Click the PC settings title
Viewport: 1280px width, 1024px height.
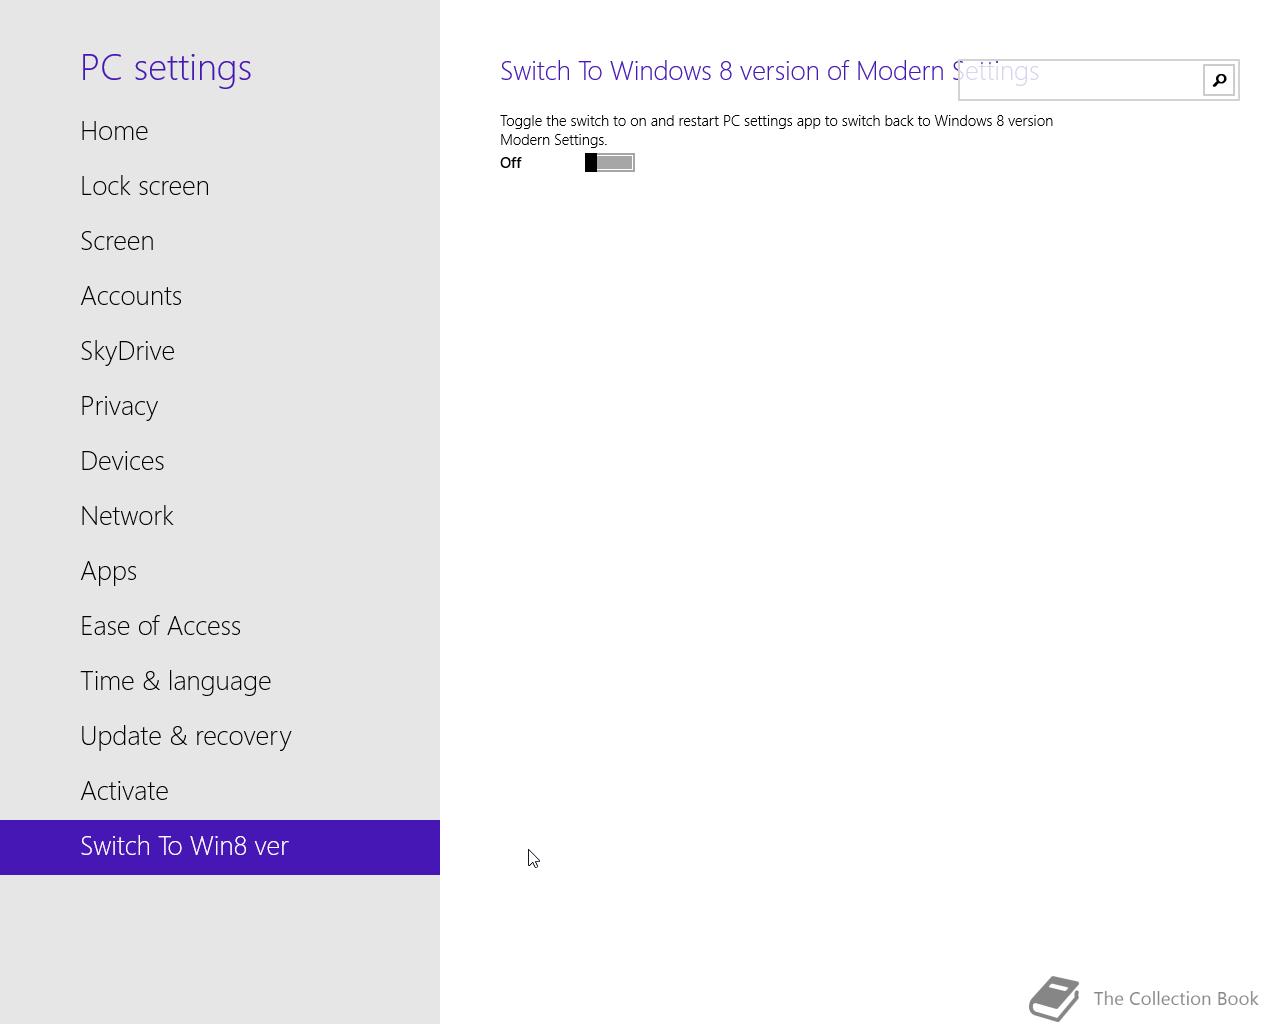click(x=166, y=68)
